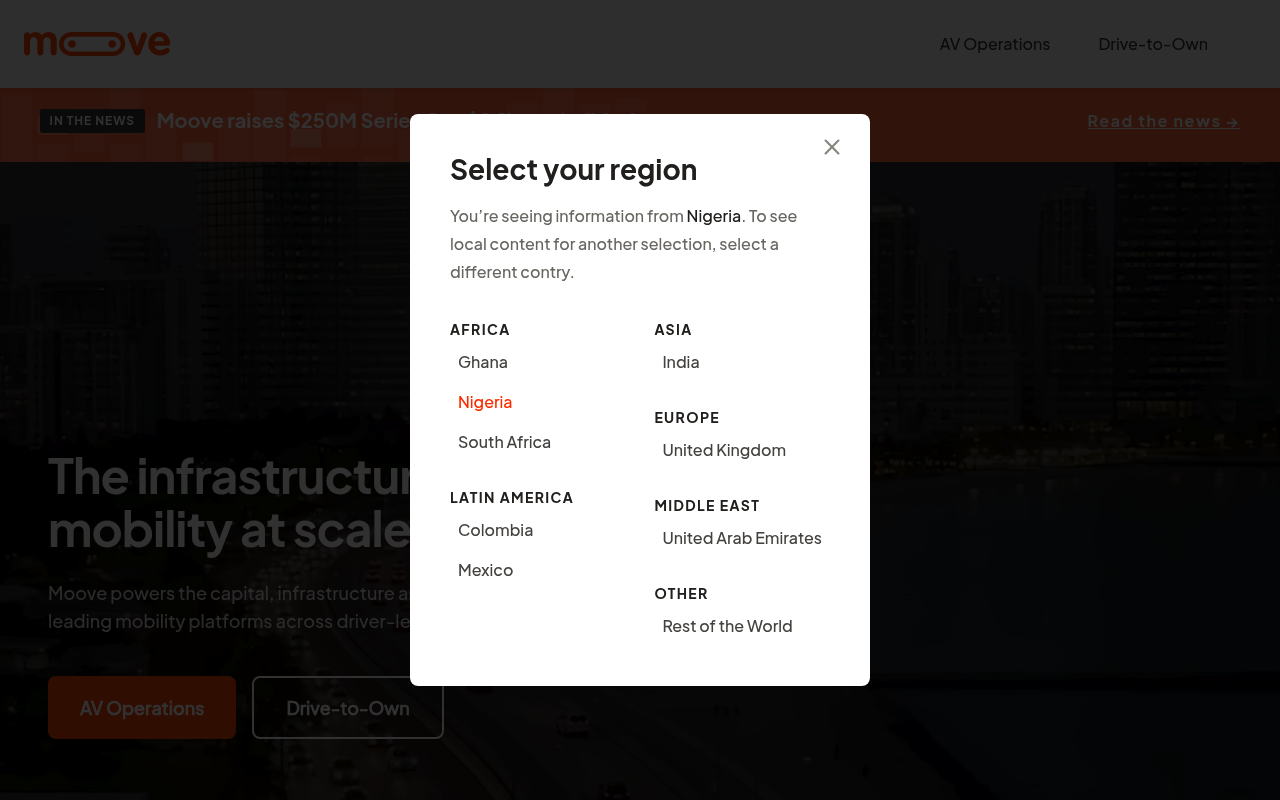Screen dimensions: 1280x800
Task: Click the MIDDLE EAST region heading
Action: pyautogui.click(x=707, y=506)
